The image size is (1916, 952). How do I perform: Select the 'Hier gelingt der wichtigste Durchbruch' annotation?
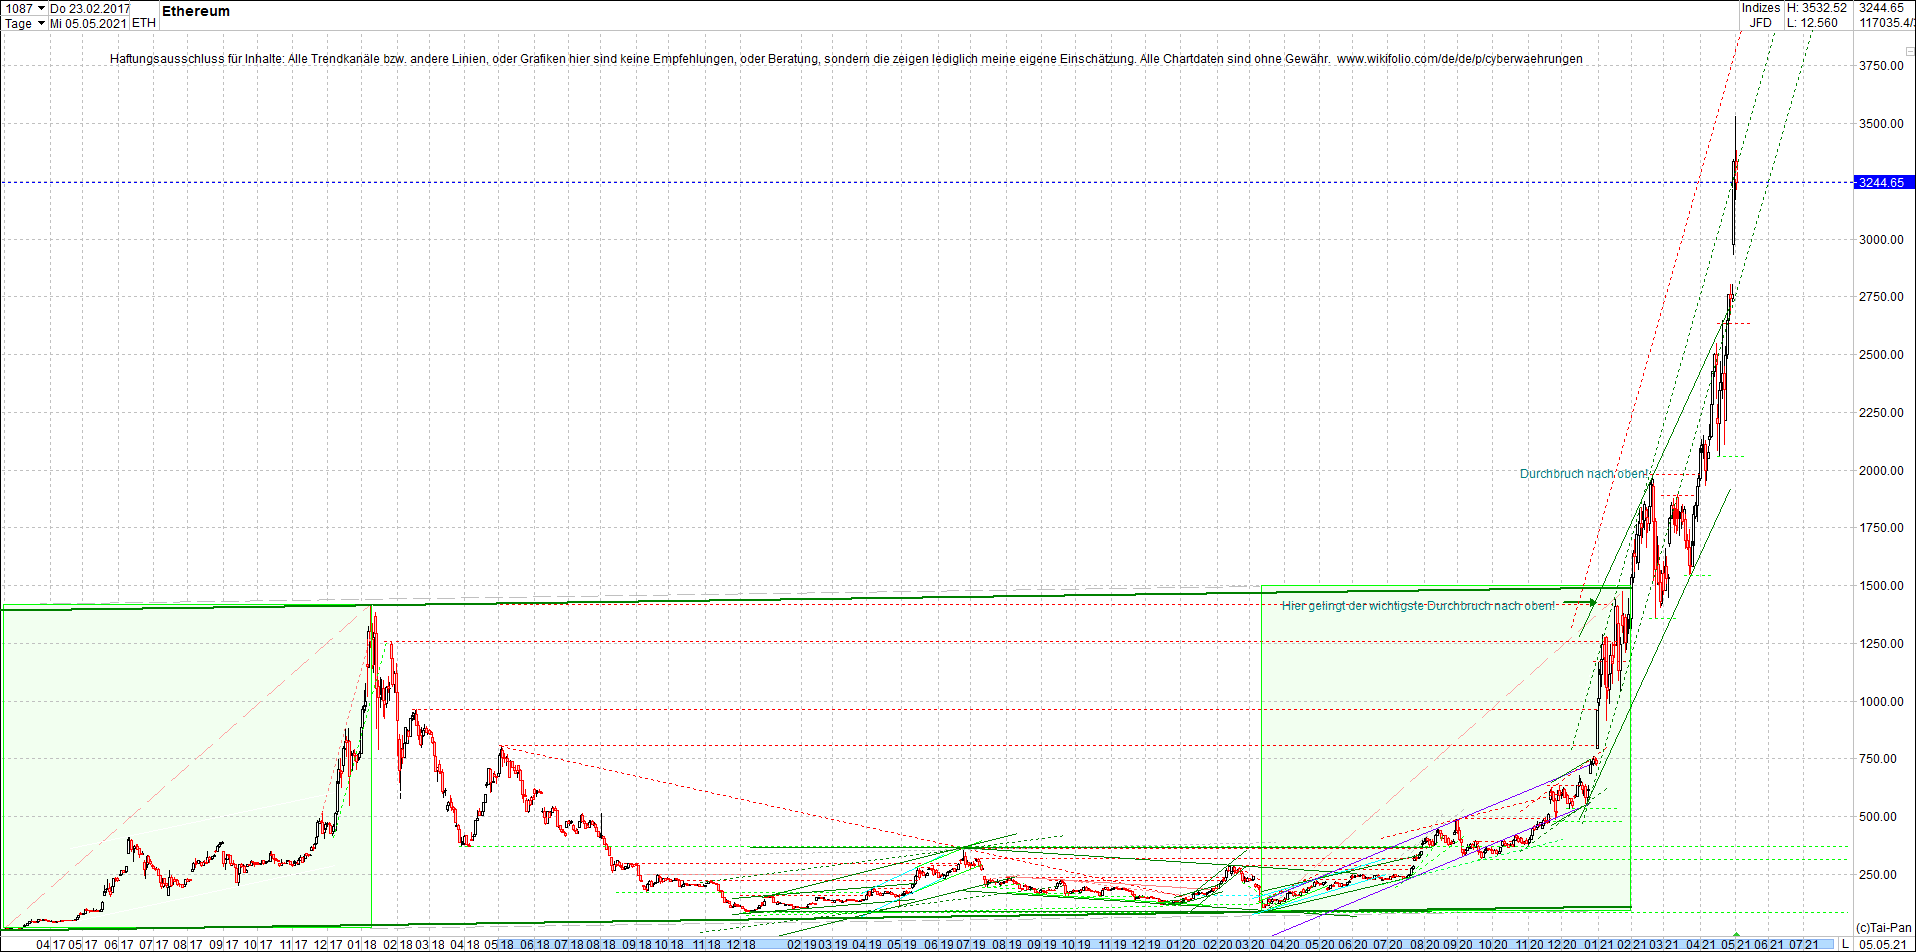point(1419,606)
